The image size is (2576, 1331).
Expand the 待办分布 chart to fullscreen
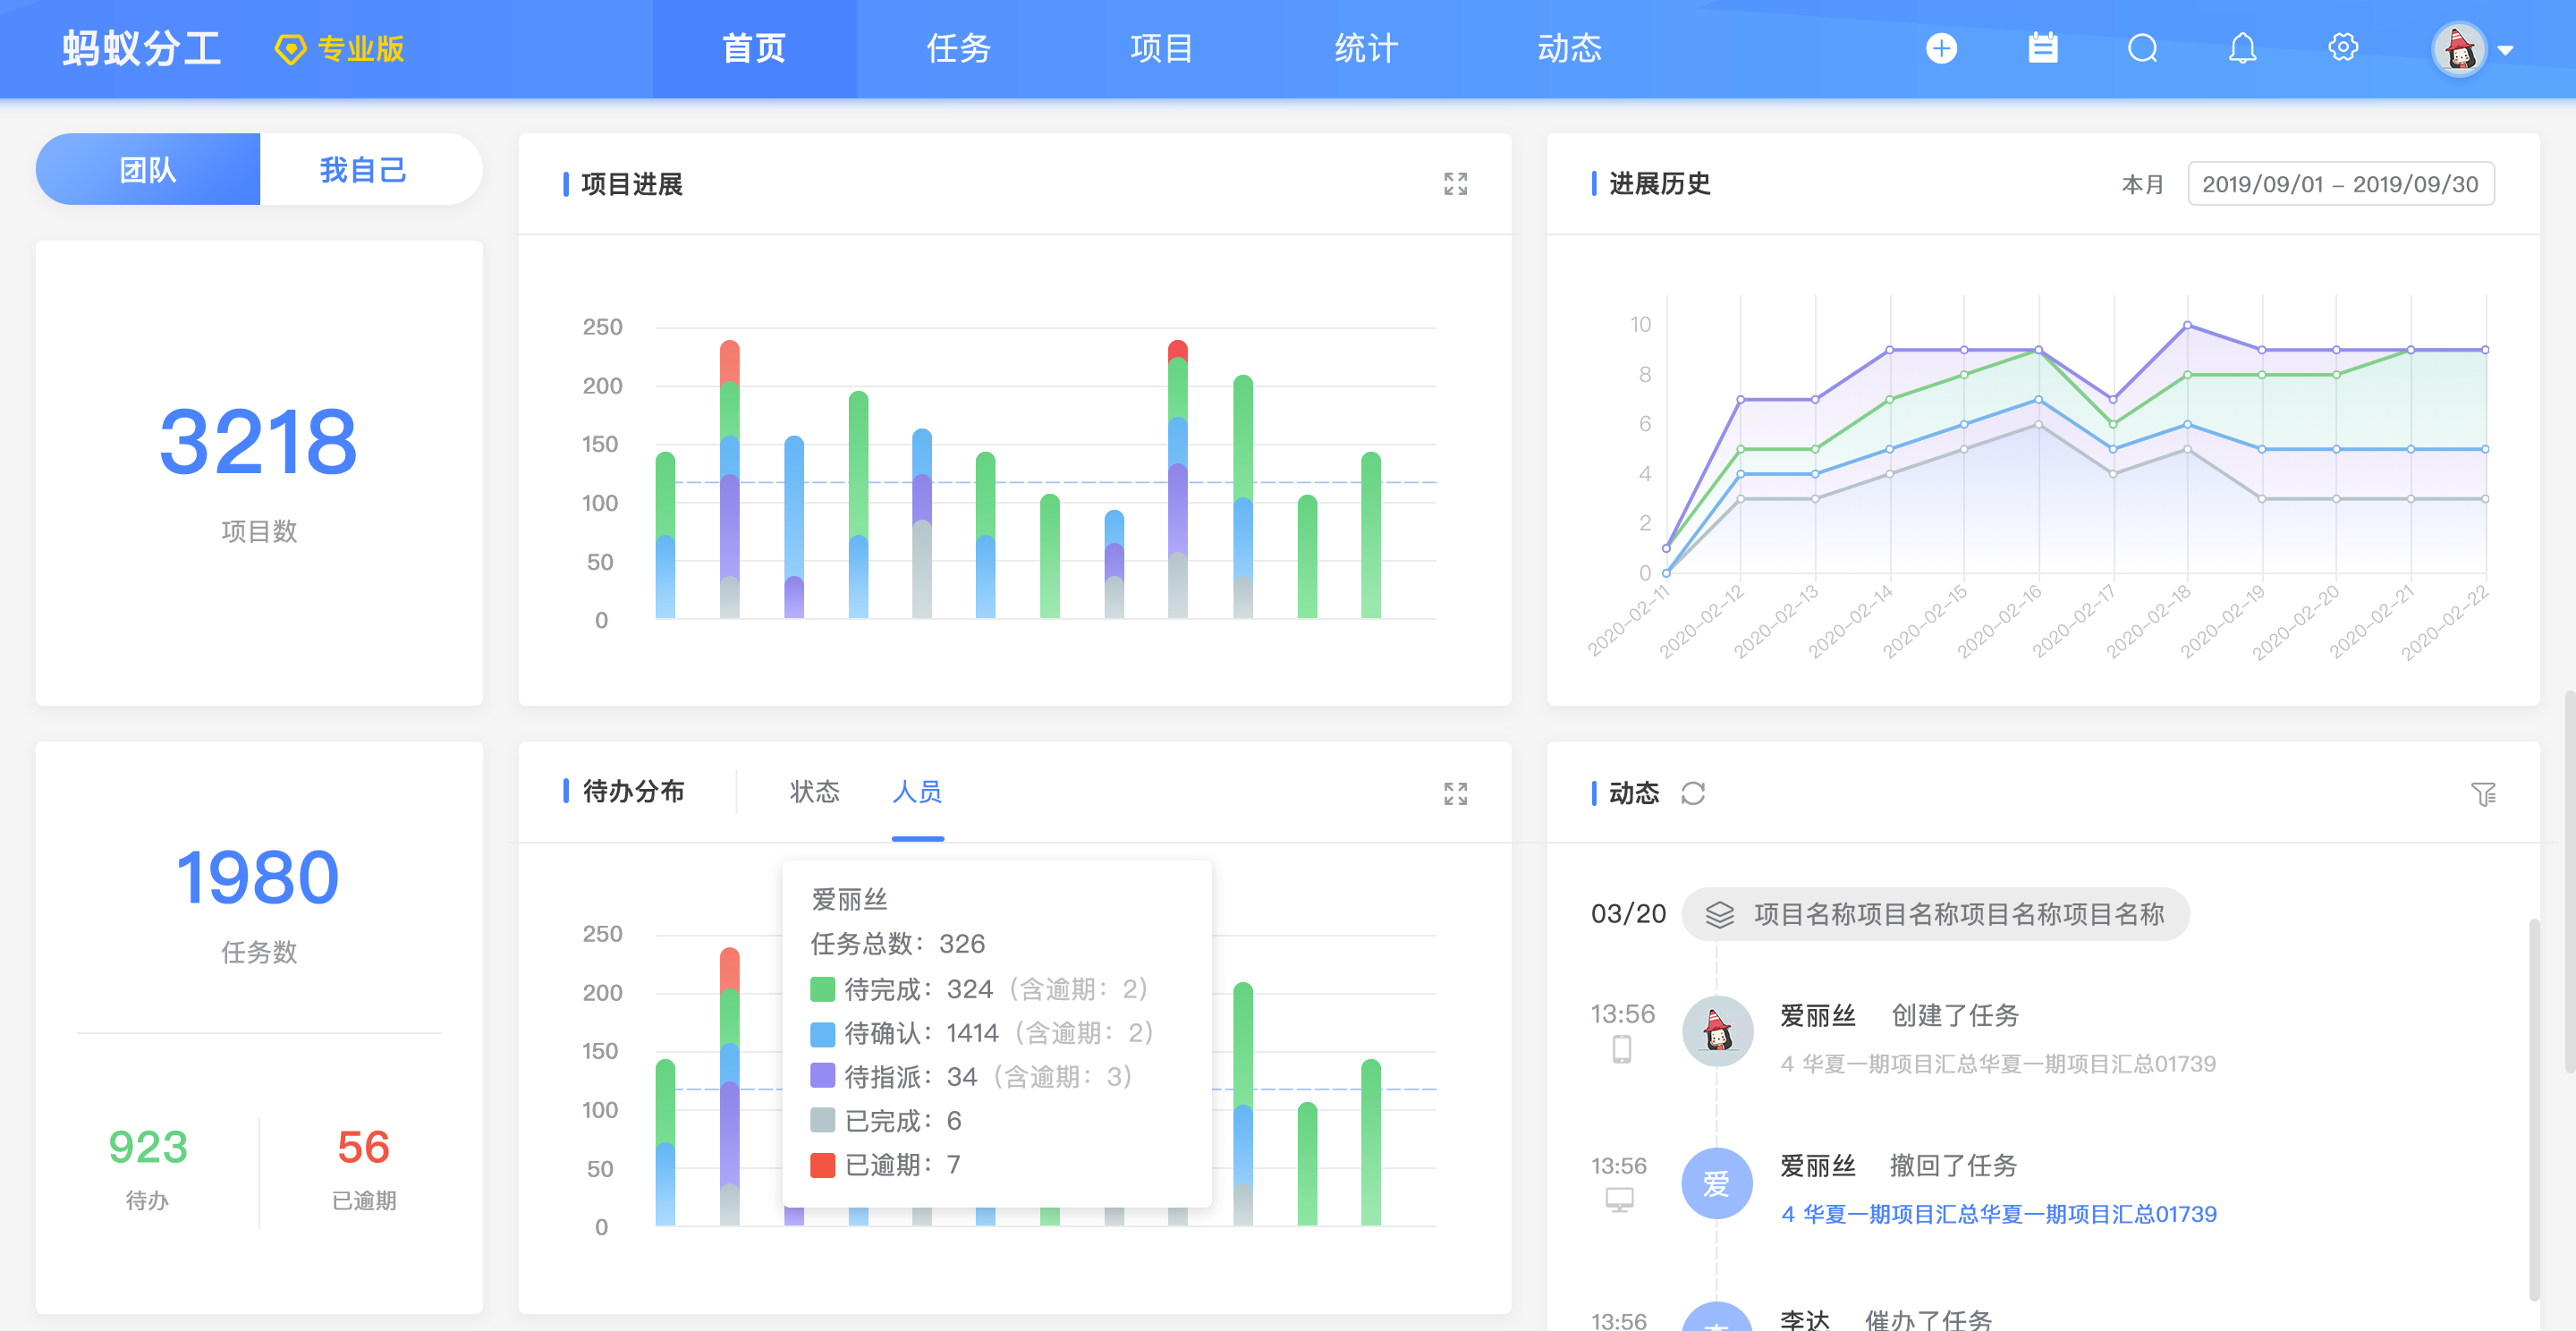1455,793
